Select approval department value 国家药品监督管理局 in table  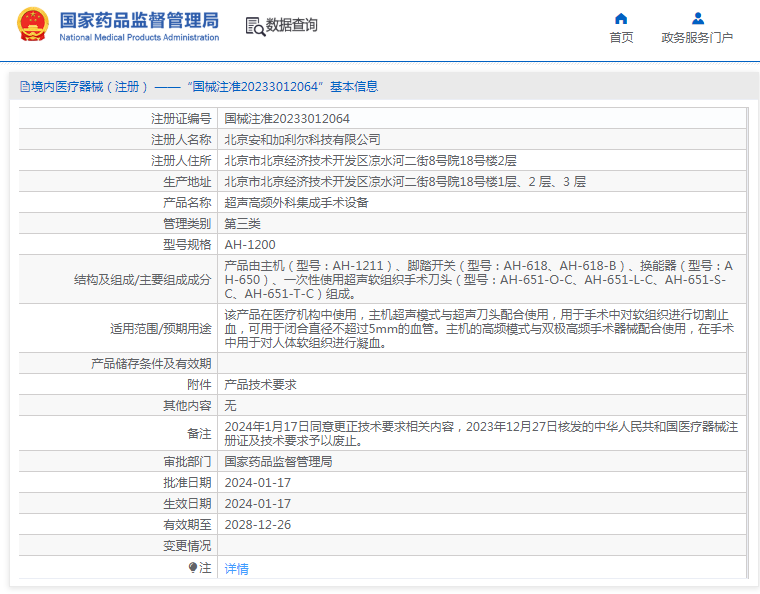tap(278, 462)
